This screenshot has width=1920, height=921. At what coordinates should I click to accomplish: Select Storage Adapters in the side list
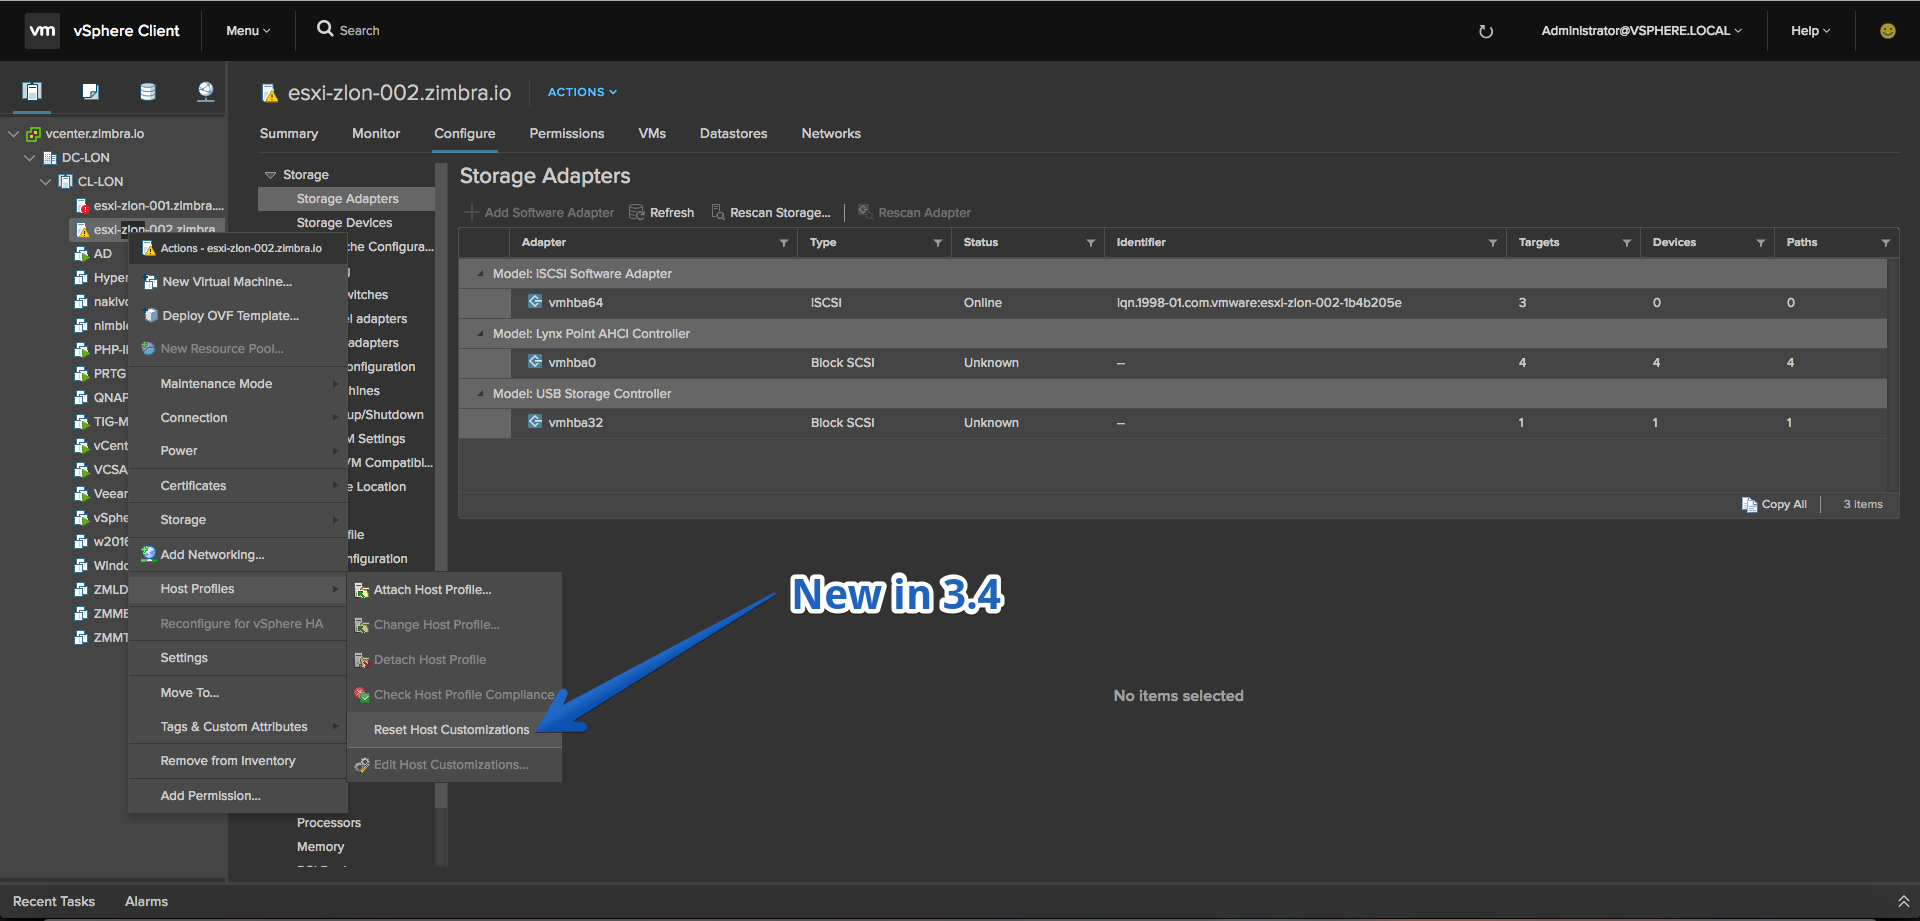(346, 199)
